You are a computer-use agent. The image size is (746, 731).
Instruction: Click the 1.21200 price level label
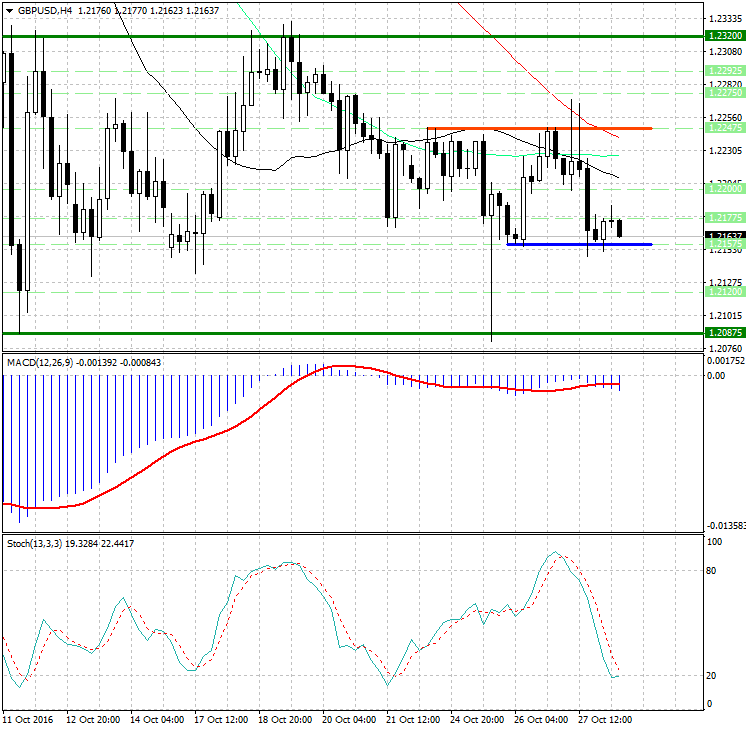pyautogui.click(x=723, y=292)
